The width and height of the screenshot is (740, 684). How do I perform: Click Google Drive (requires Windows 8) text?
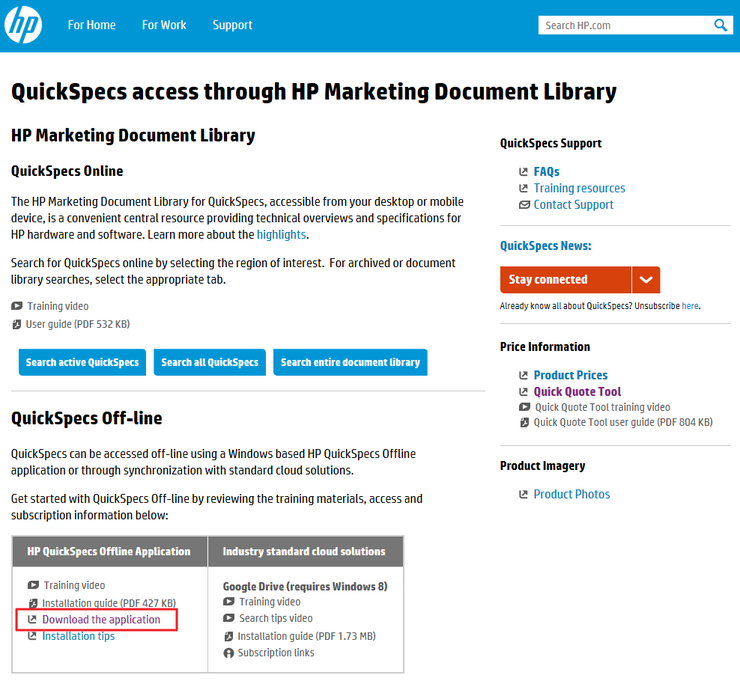(x=305, y=586)
